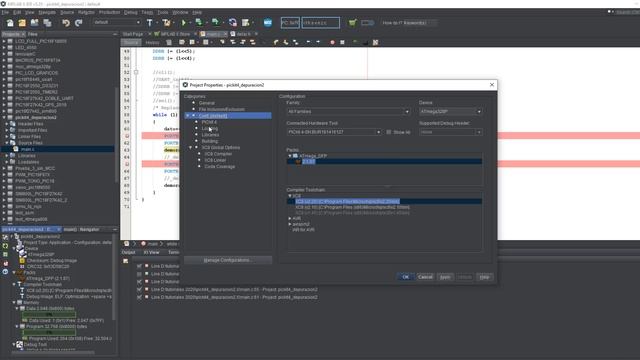Click the red toggle breakpoint editor icon
Viewport: 640px width, 360px height.
pyautogui.click(x=332, y=42)
